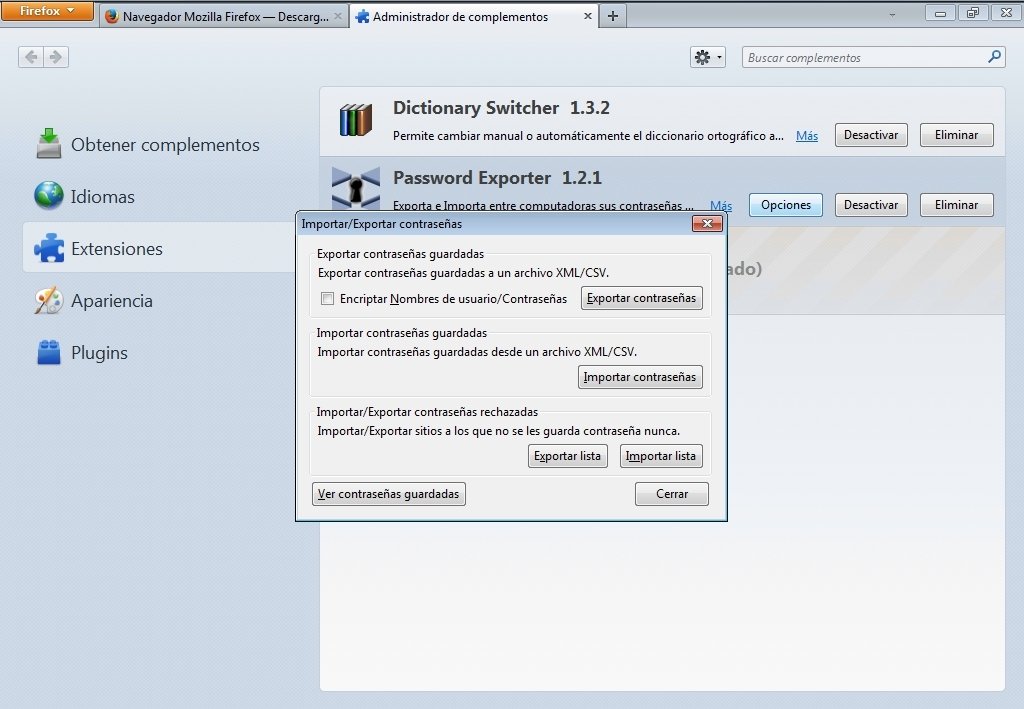Disable the Password Exporter extension
Viewport: 1024px width, 709px height.
(871, 205)
